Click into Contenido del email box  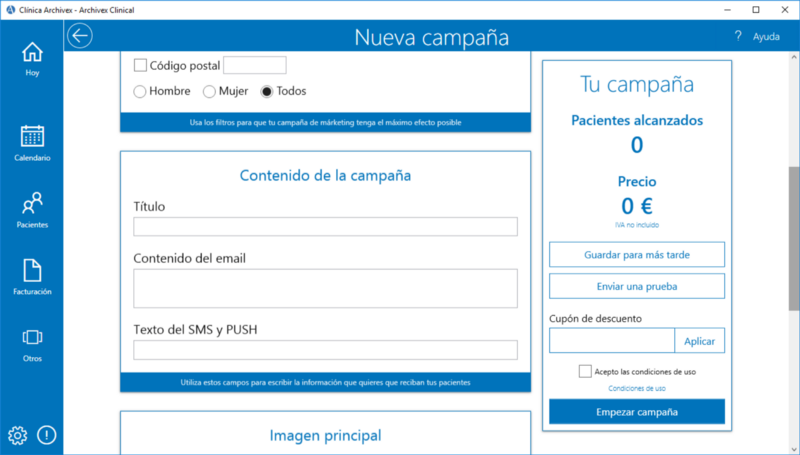click(326, 289)
